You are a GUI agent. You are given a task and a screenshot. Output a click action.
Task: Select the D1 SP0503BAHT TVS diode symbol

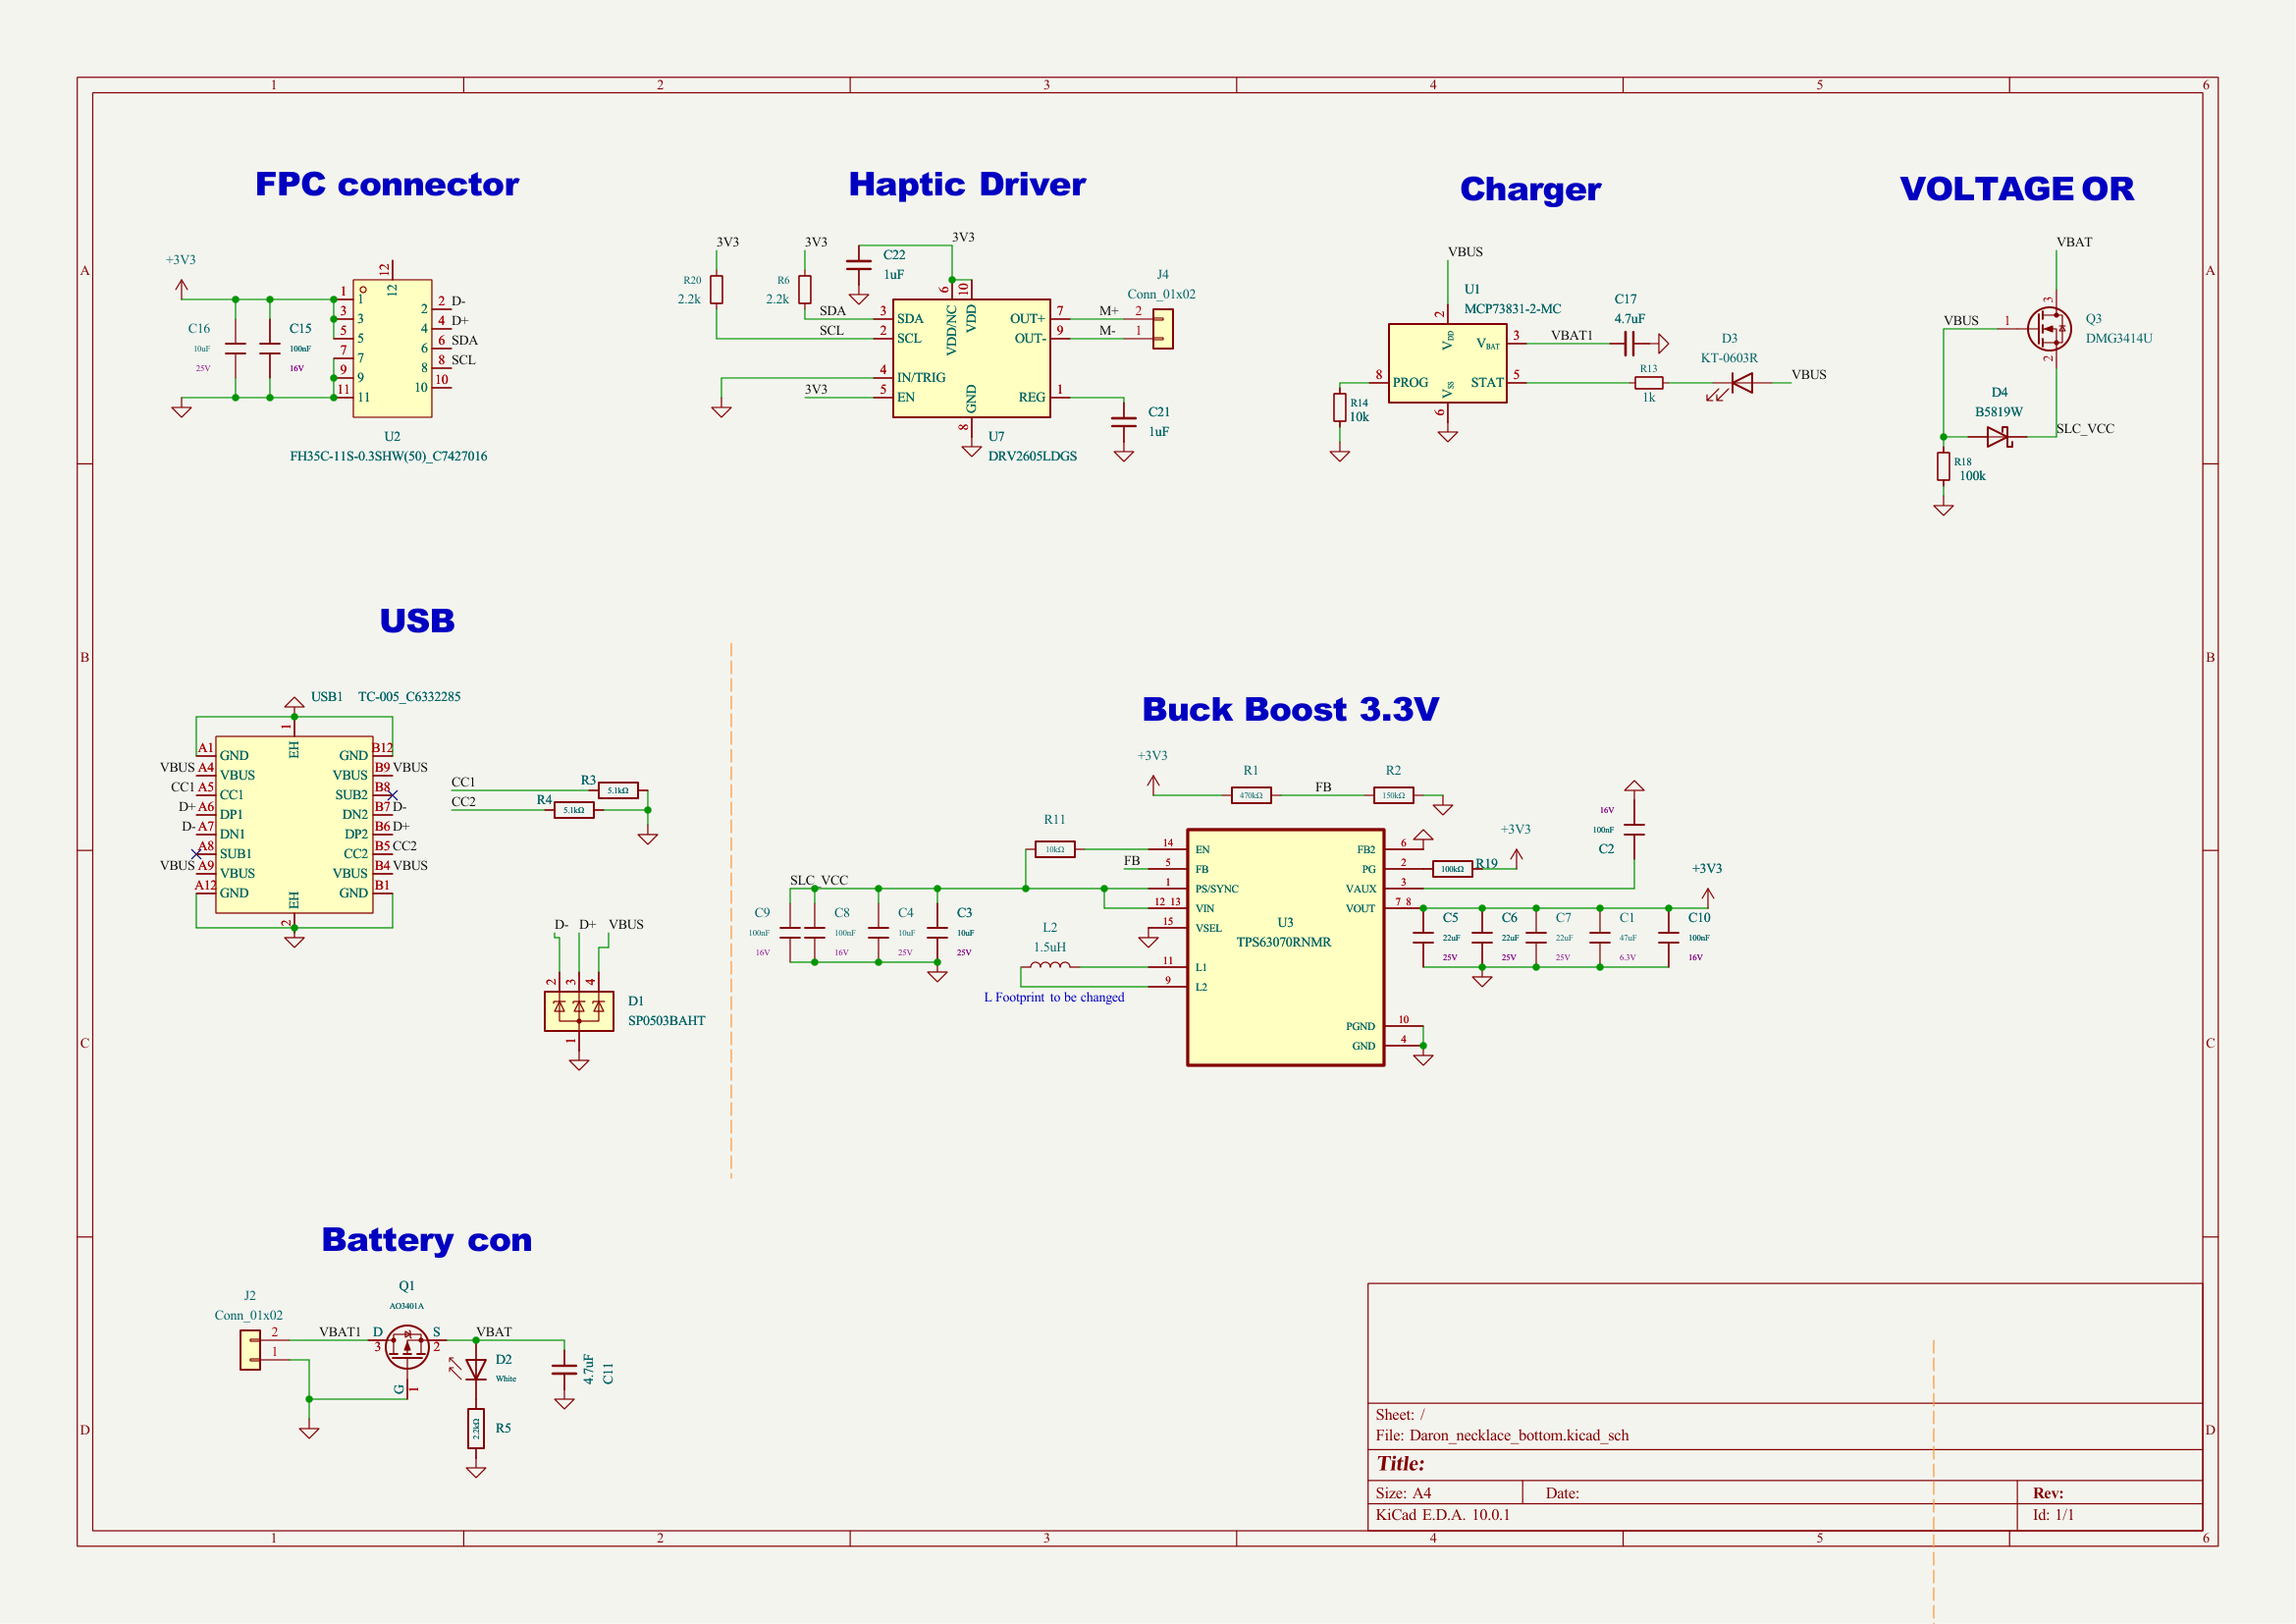click(x=579, y=1012)
